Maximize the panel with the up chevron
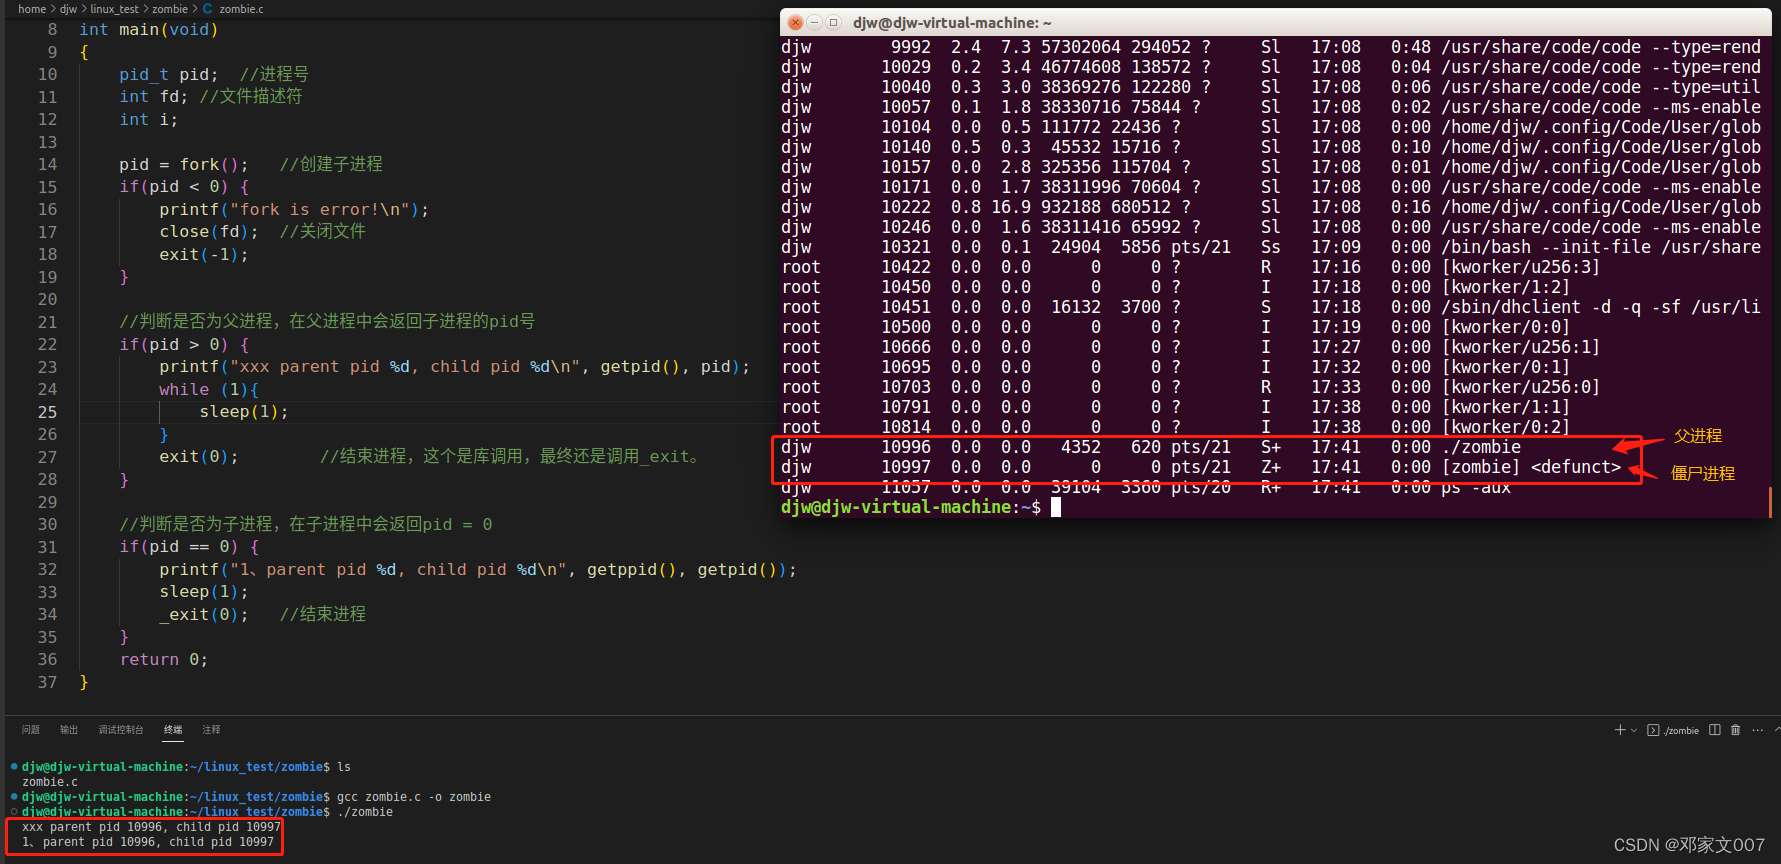 [1777, 730]
